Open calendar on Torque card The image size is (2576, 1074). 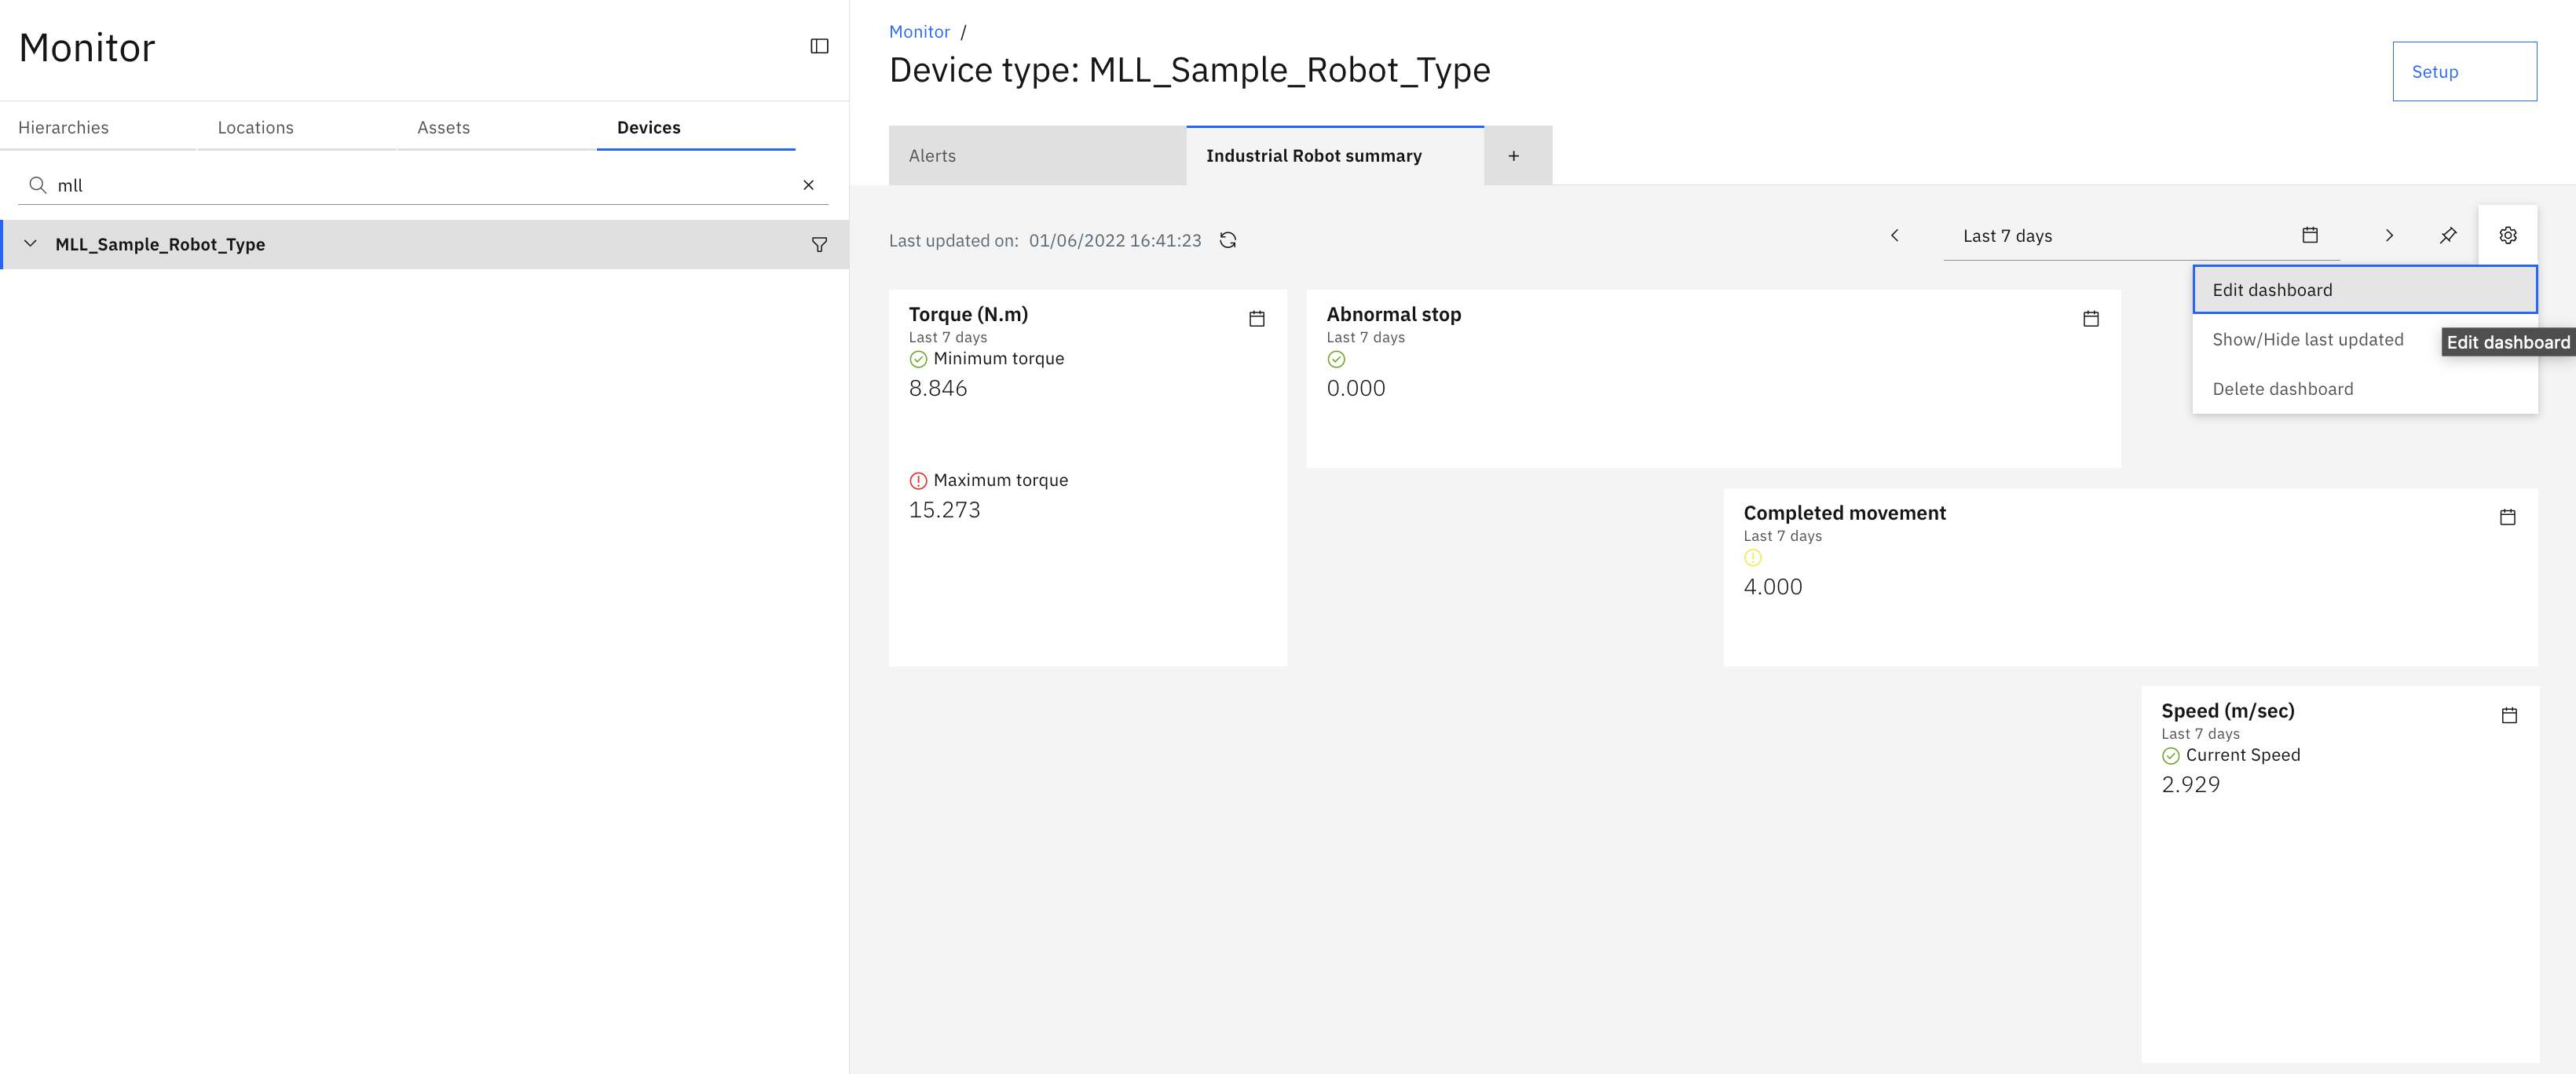1257,319
